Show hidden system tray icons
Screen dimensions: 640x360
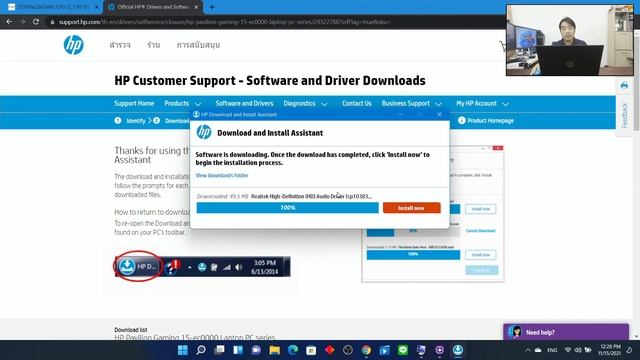528,350
